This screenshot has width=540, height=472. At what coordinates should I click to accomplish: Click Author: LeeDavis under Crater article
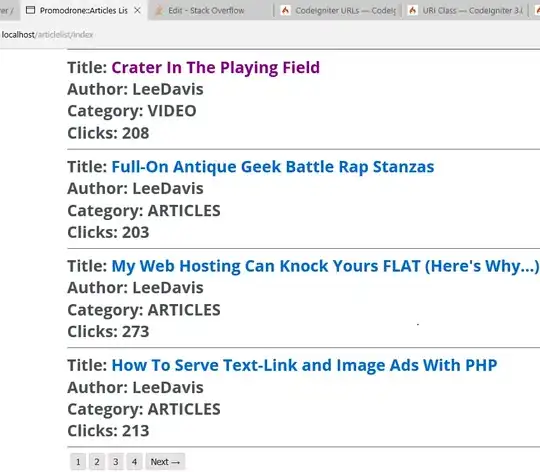click(x=135, y=90)
